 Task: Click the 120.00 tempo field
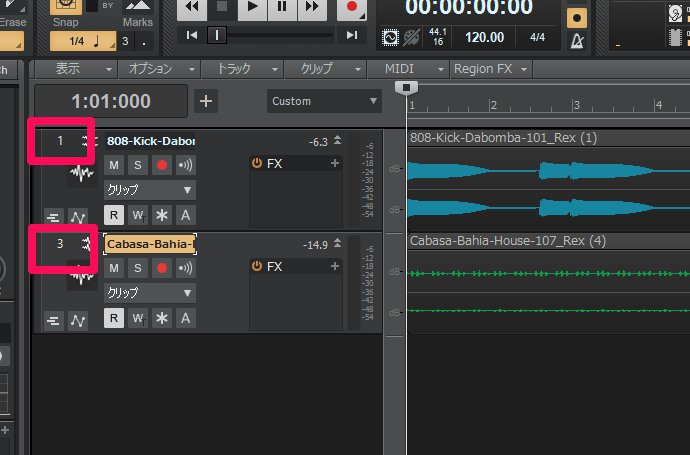484,37
